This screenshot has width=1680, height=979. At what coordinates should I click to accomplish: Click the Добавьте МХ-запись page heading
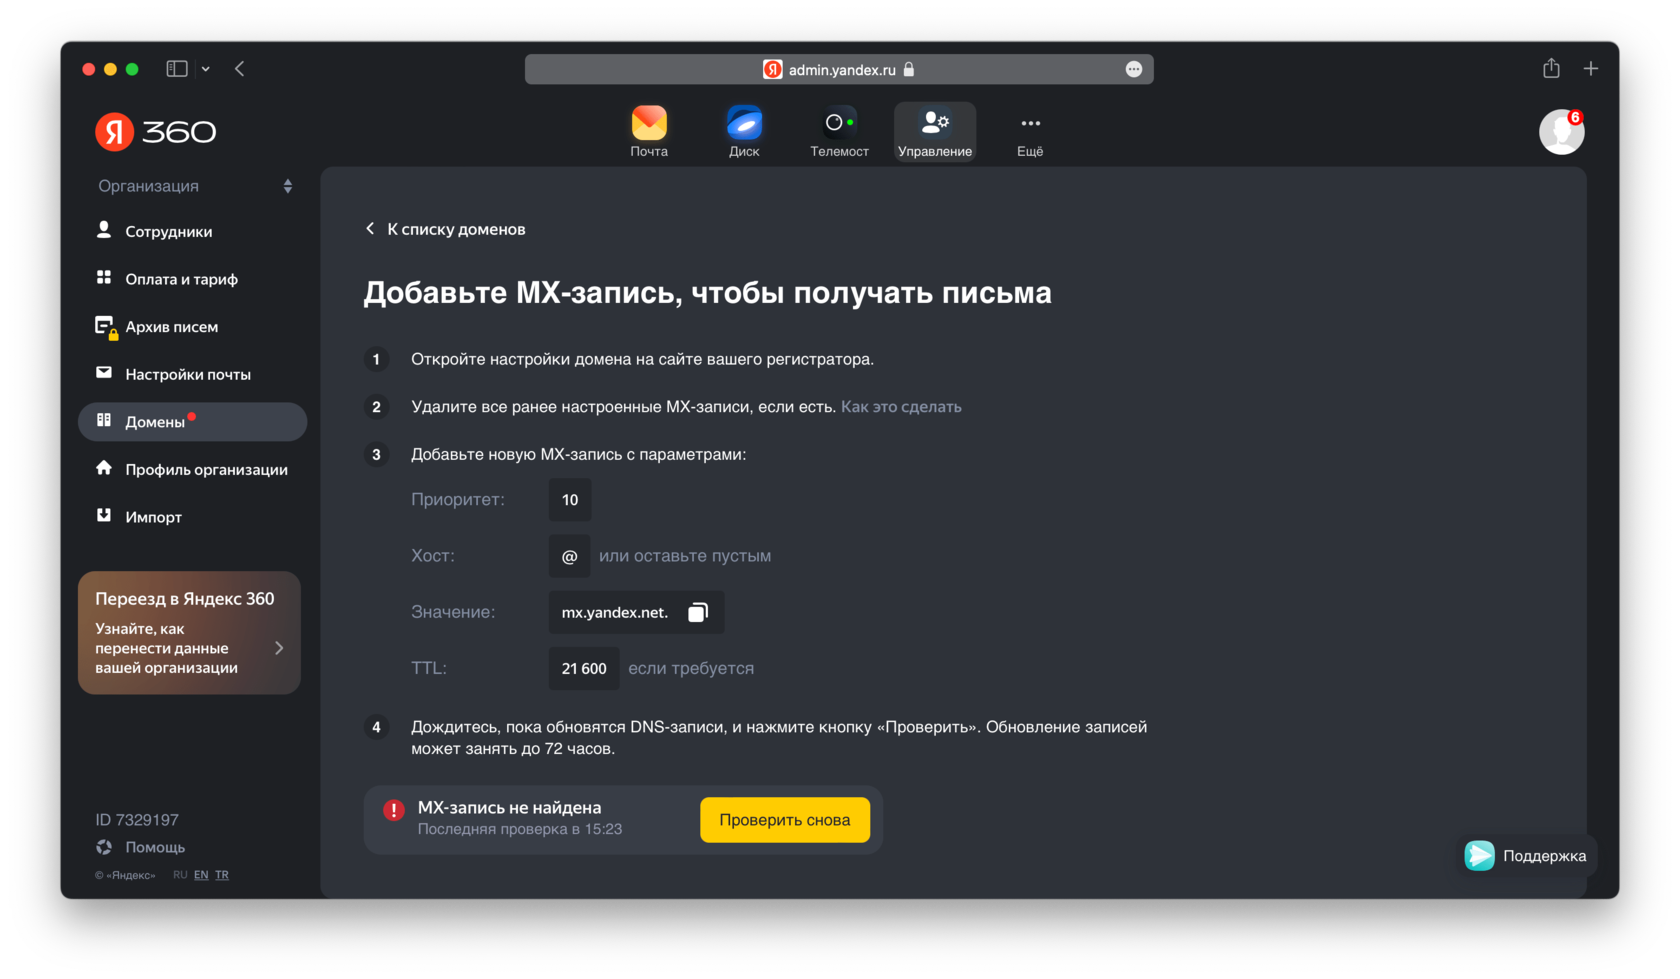[x=707, y=293]
